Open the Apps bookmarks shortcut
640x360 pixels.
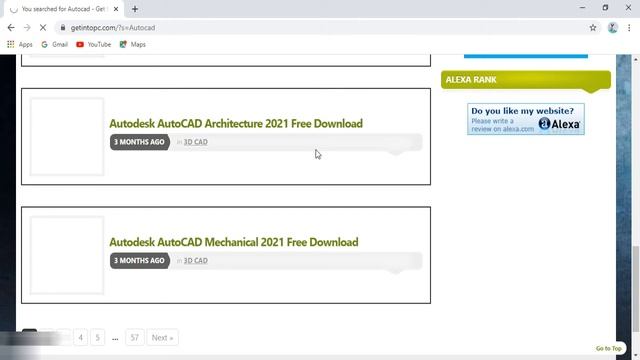(x=20, y=44)
